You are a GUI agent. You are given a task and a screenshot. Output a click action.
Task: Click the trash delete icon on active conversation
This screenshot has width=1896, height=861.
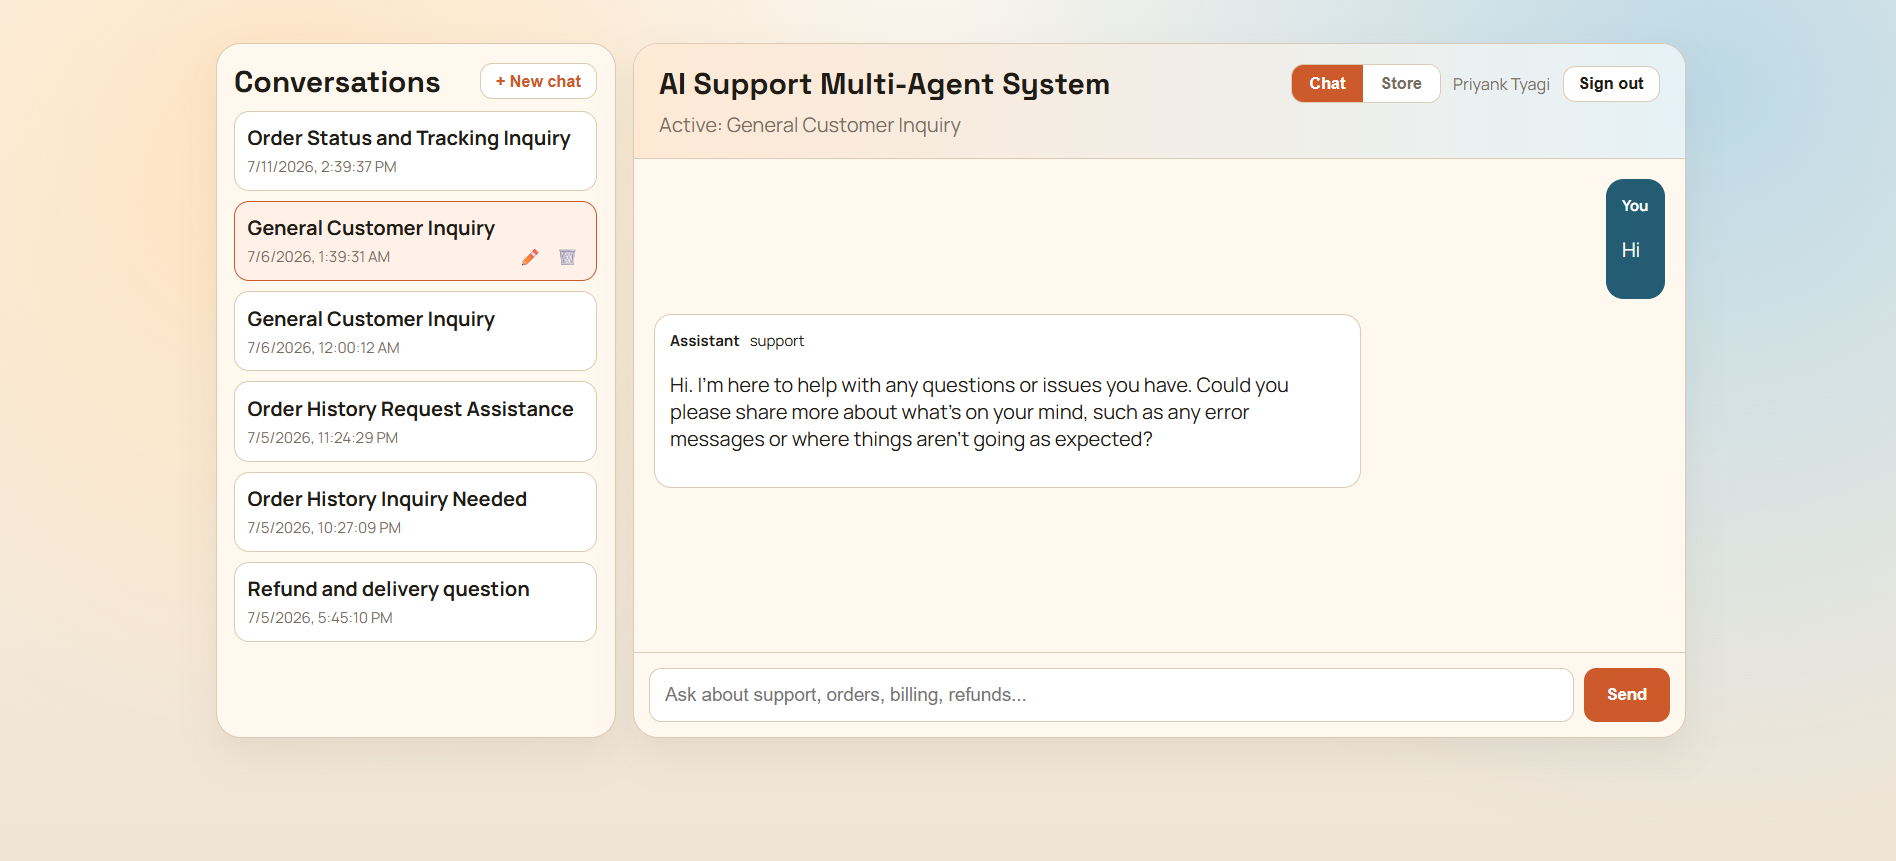click(x=567, y=257)
